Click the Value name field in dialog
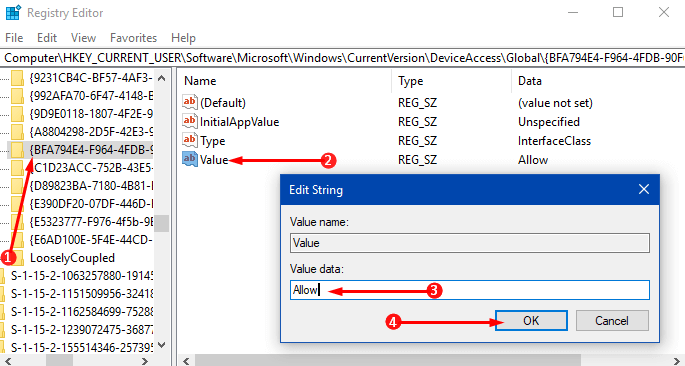The image size is (685, 366). point(470,243)
